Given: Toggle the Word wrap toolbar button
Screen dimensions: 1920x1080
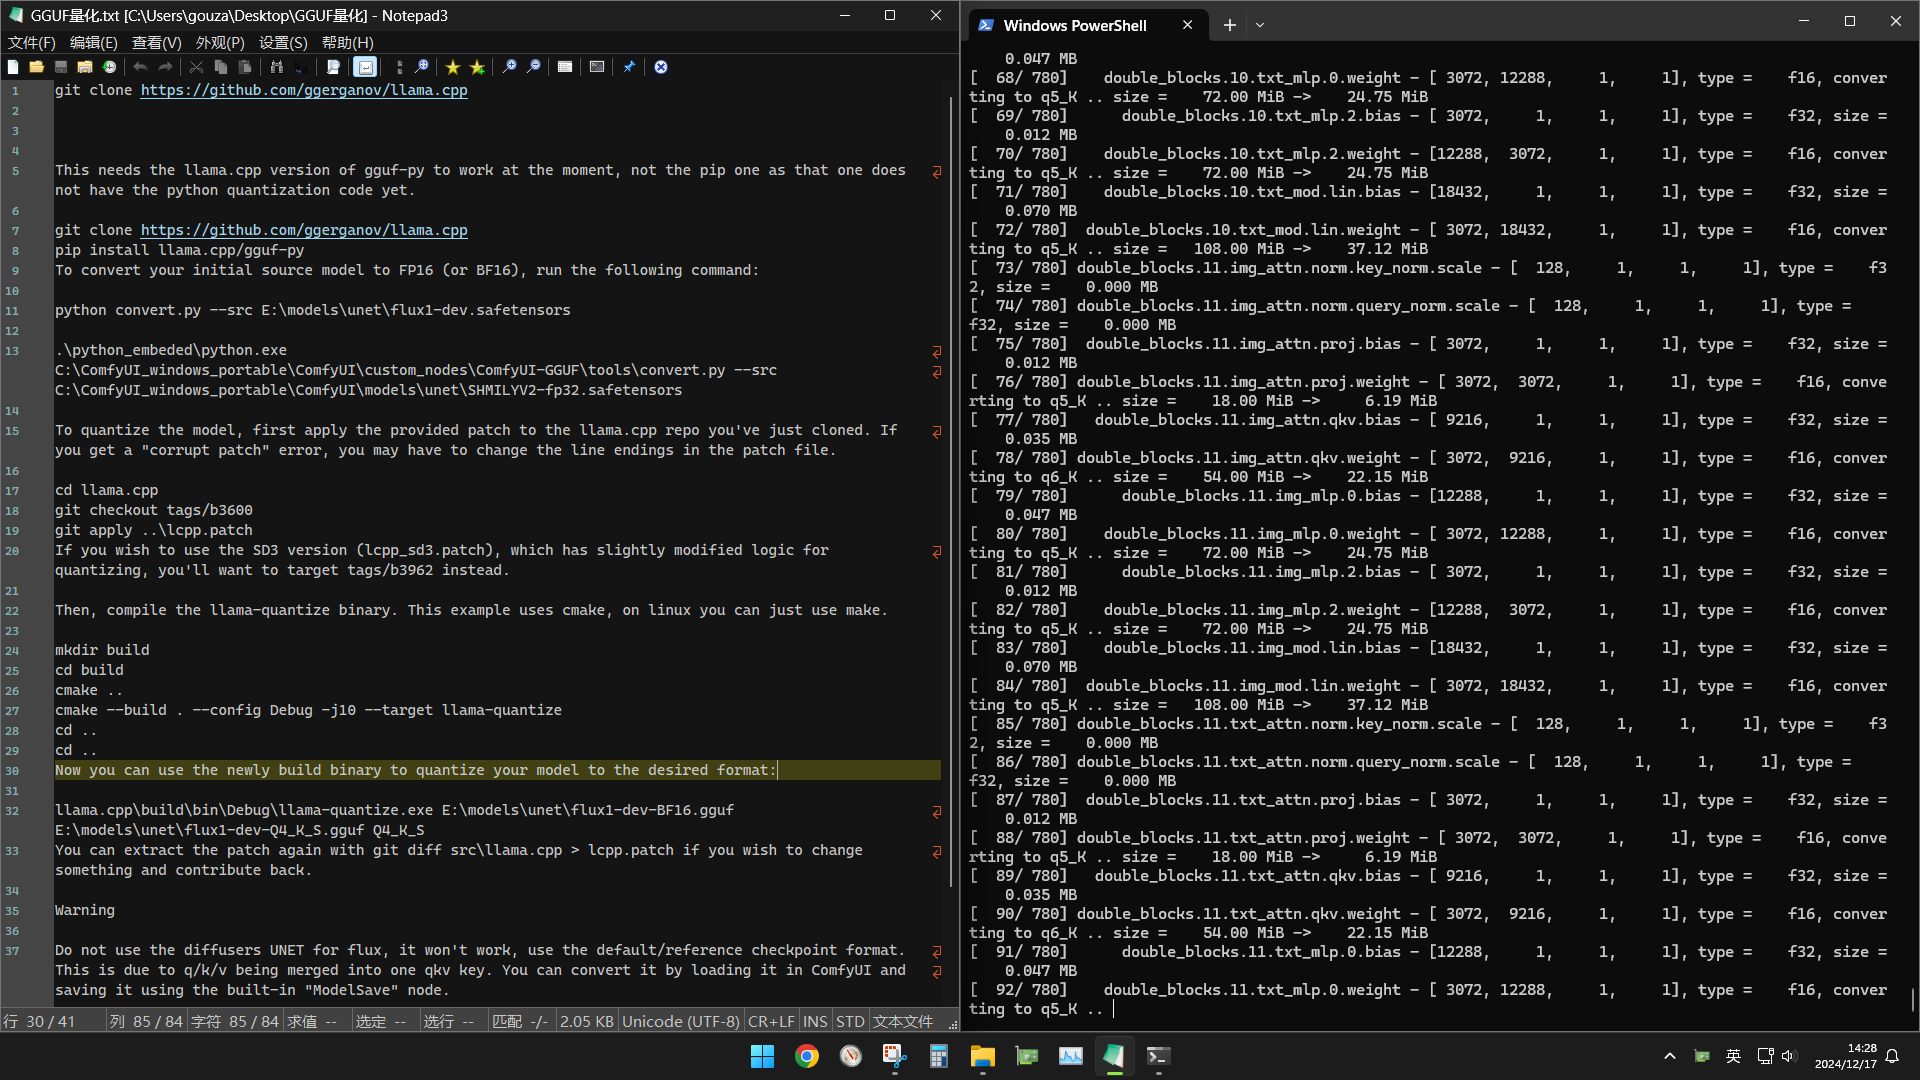Looking at the screenshot, I should click(366, 67).
